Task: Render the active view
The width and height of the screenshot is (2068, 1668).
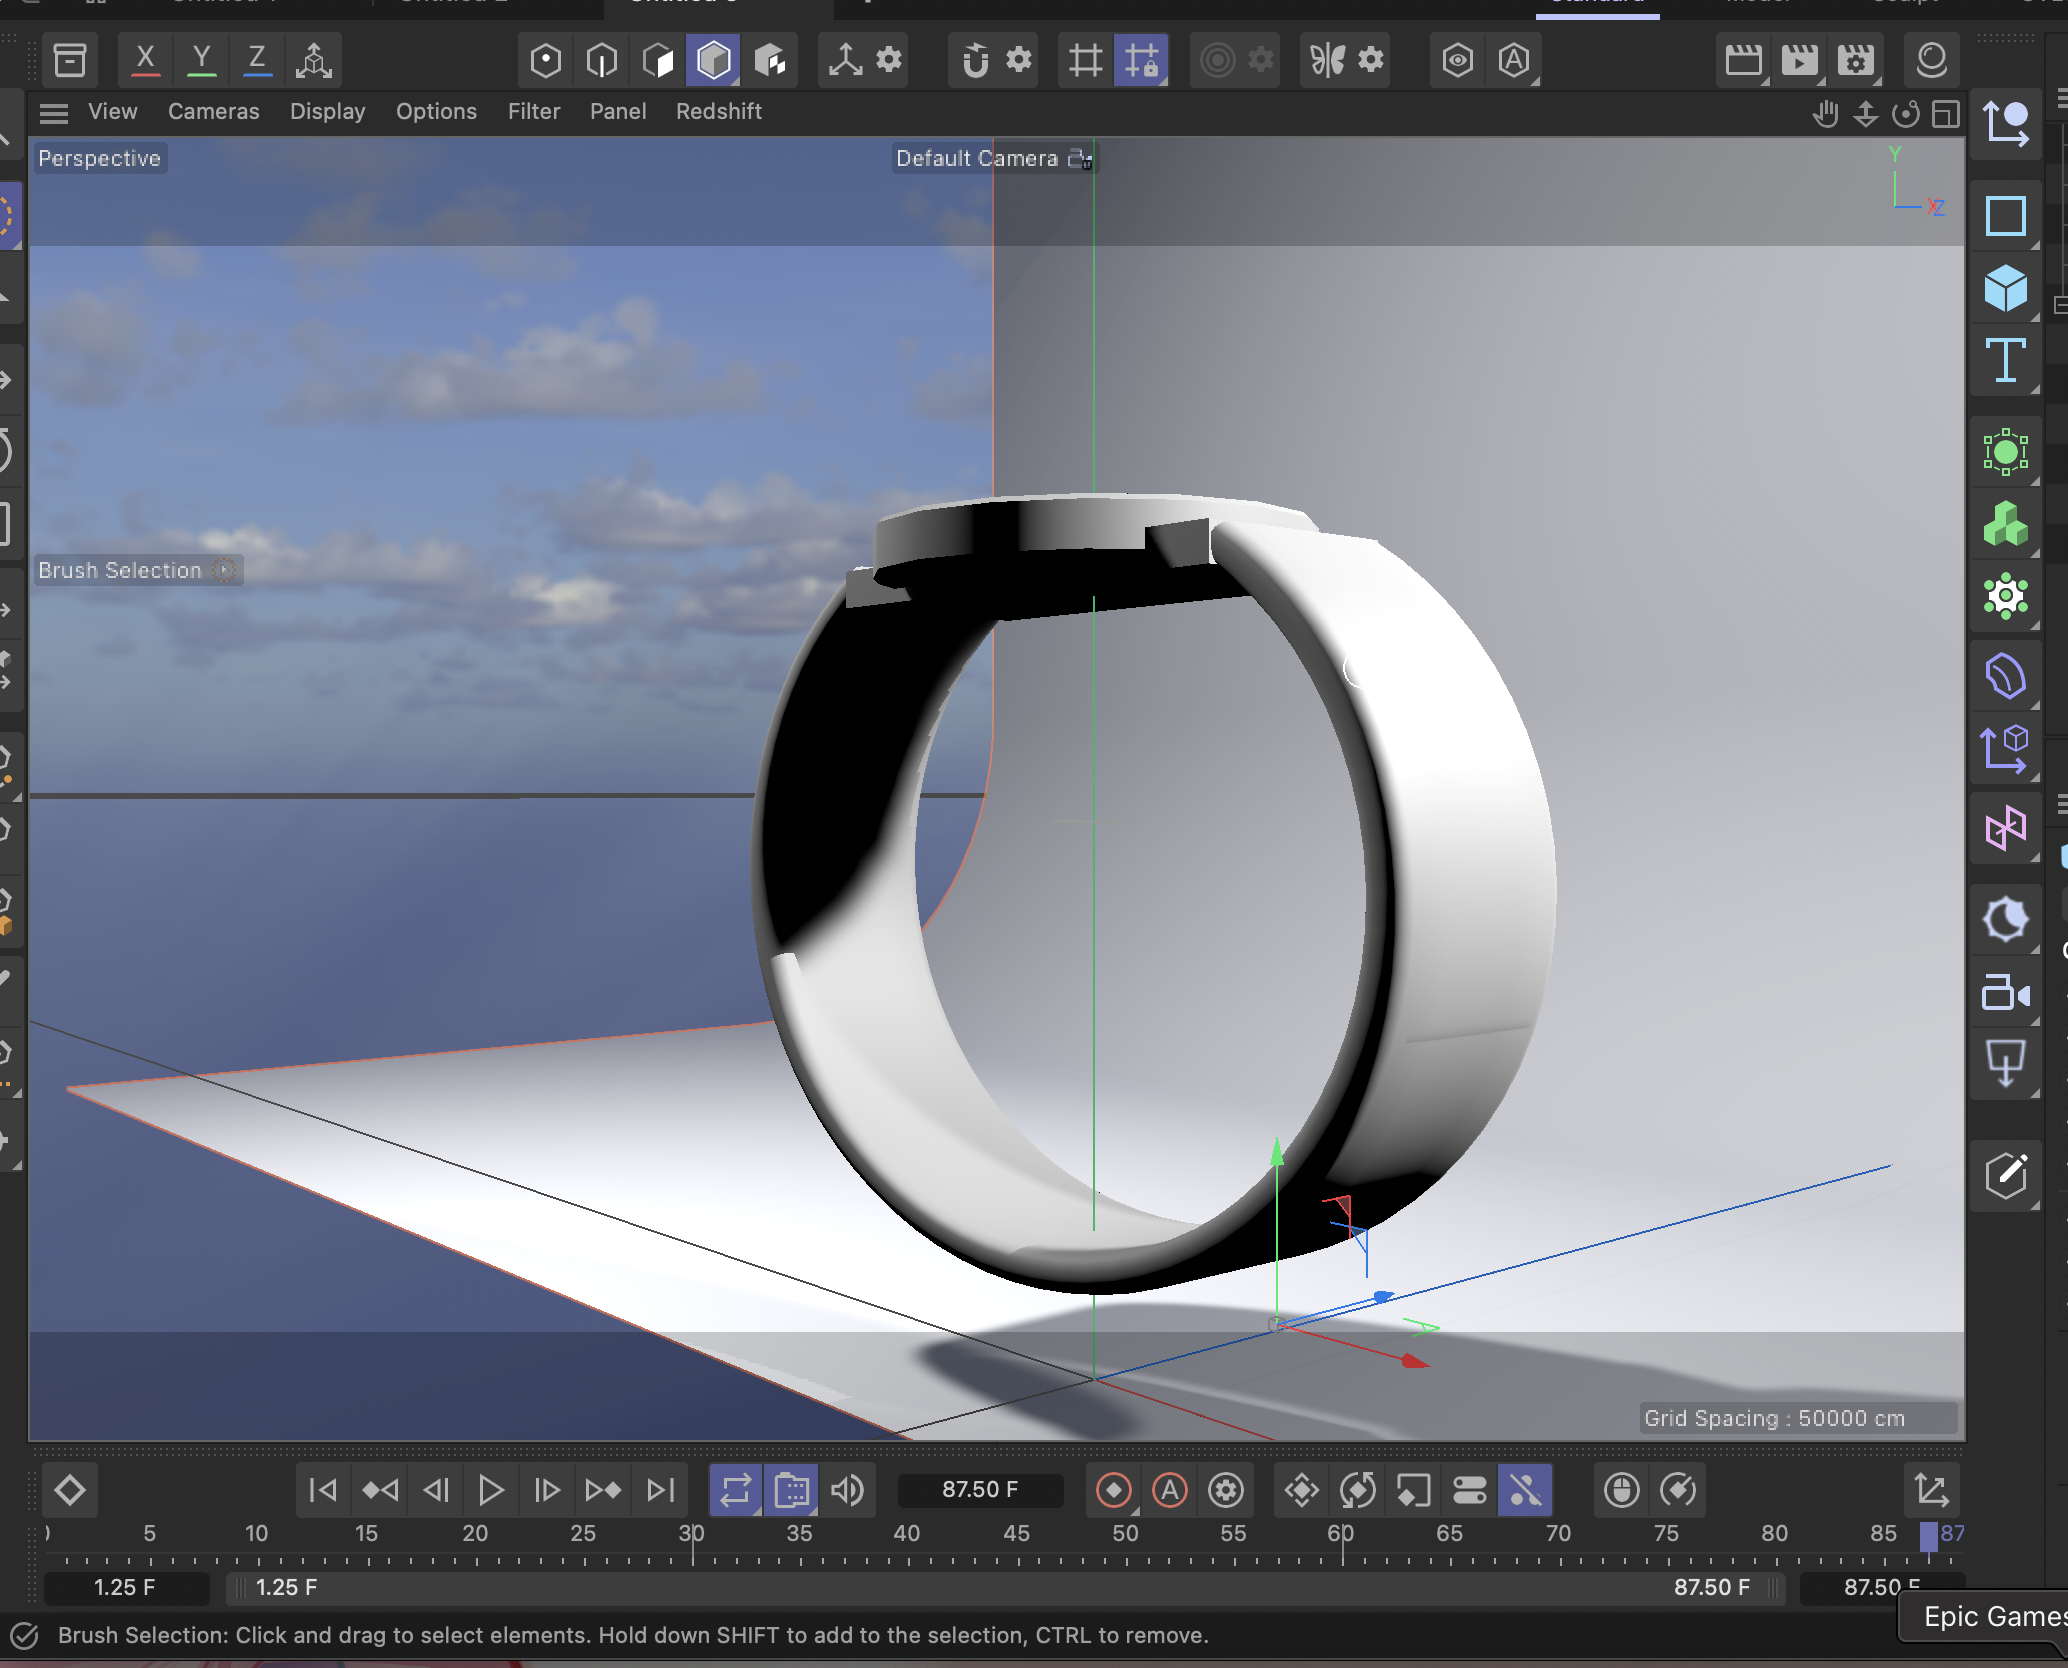Action: tap(1743, 60)
